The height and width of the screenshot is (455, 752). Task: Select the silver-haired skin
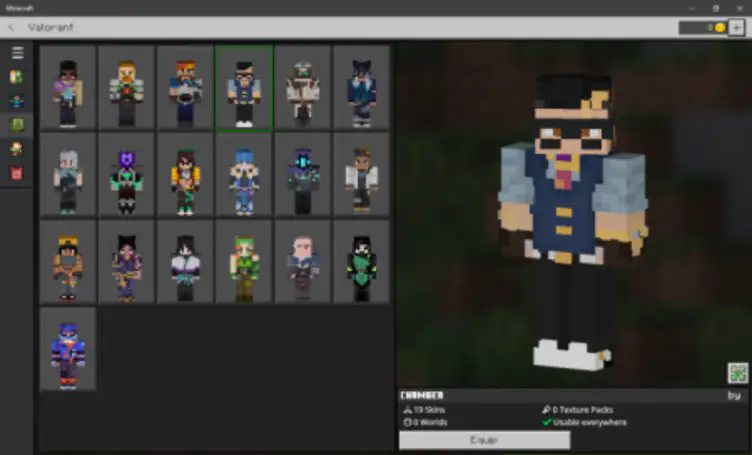(68, 175)
